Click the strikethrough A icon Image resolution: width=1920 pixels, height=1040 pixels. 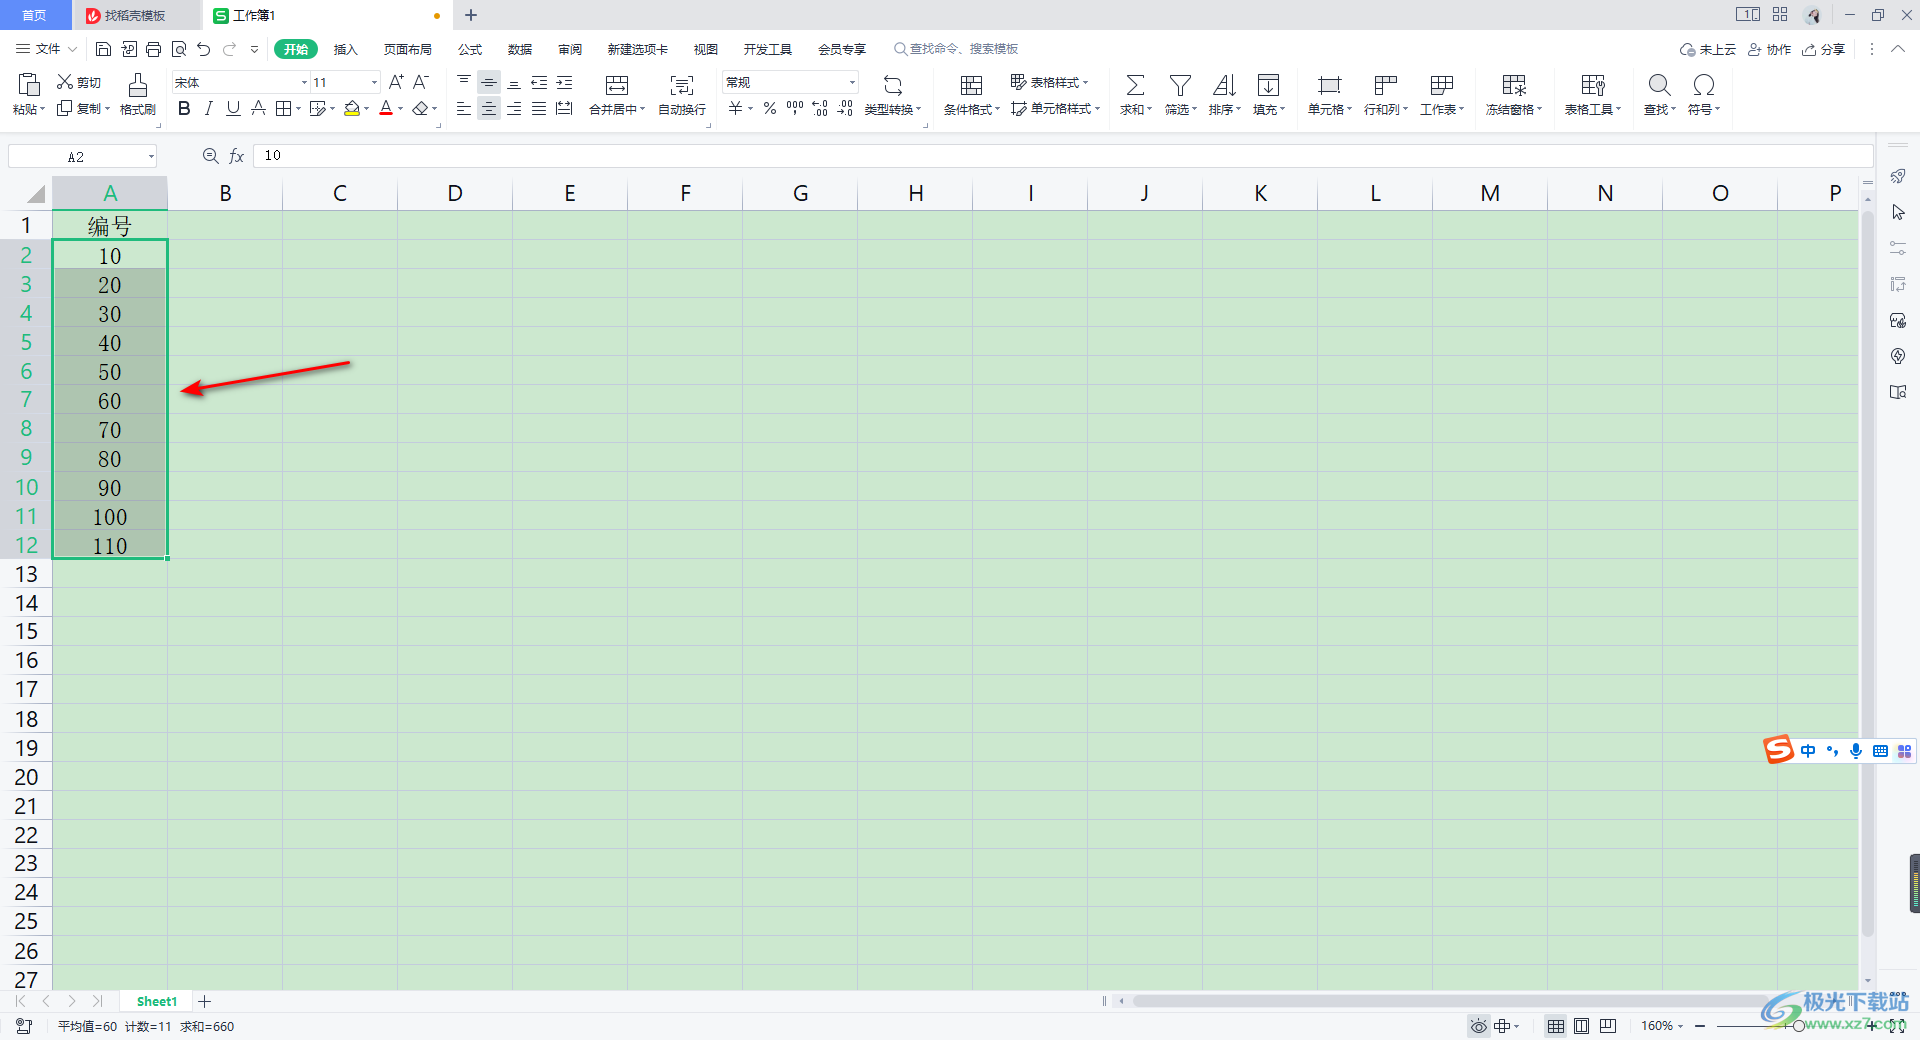pos(258,108)
